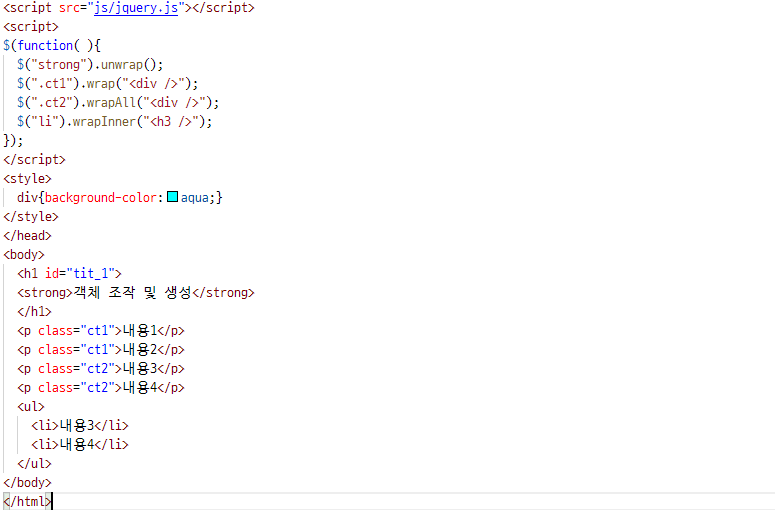Click the $(function( ){ line
Image resolution: width=775 pixels, height=510 pixels.
click(x=52, y=45)
